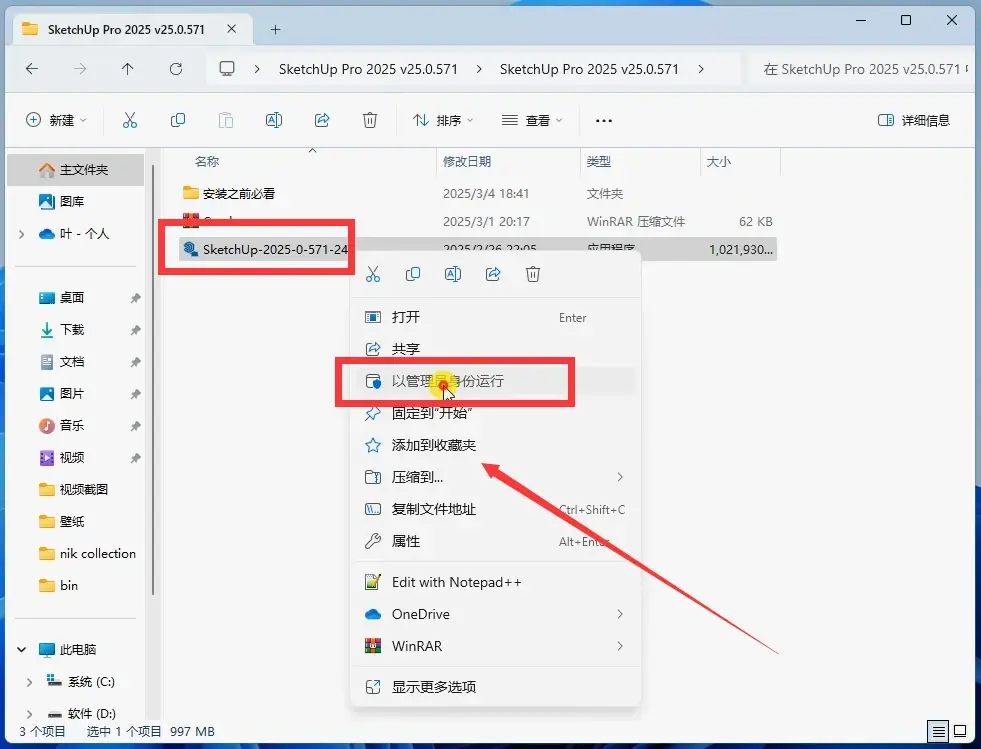Click the Rename icon in the toolbar
Viewport: 981px width, 749px height.
(274, 120)
